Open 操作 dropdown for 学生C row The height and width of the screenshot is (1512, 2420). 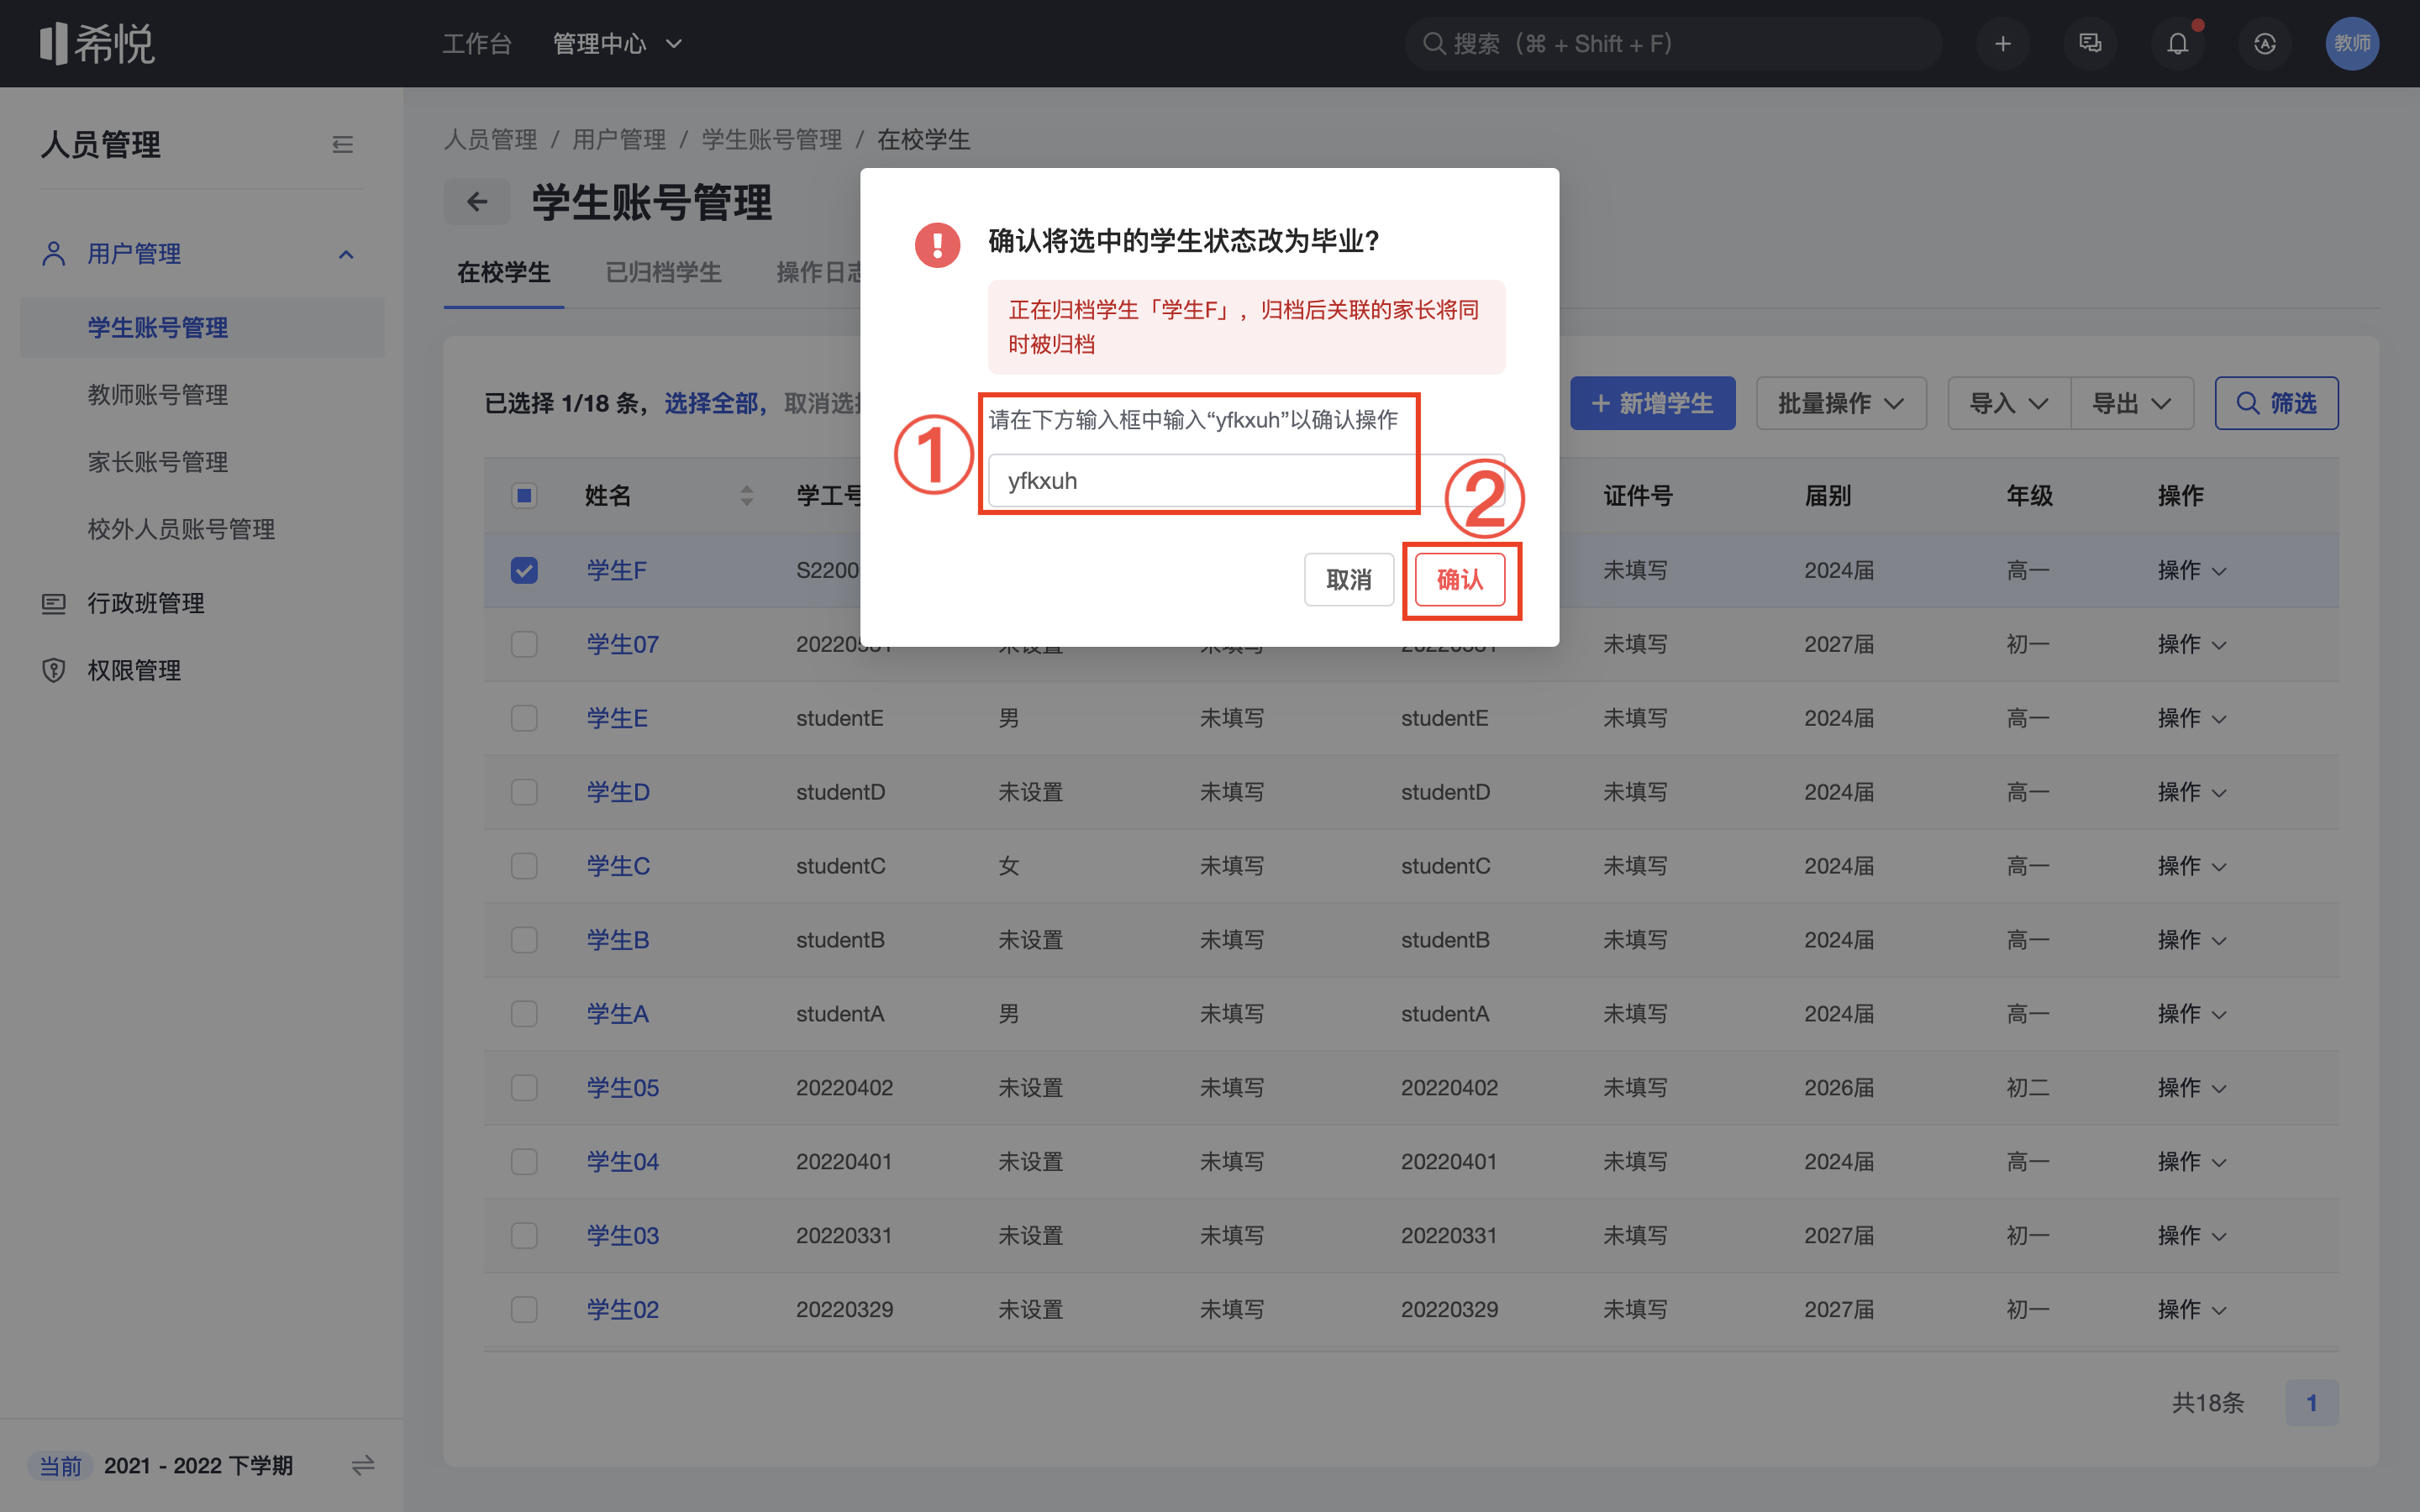[2192, 866]
